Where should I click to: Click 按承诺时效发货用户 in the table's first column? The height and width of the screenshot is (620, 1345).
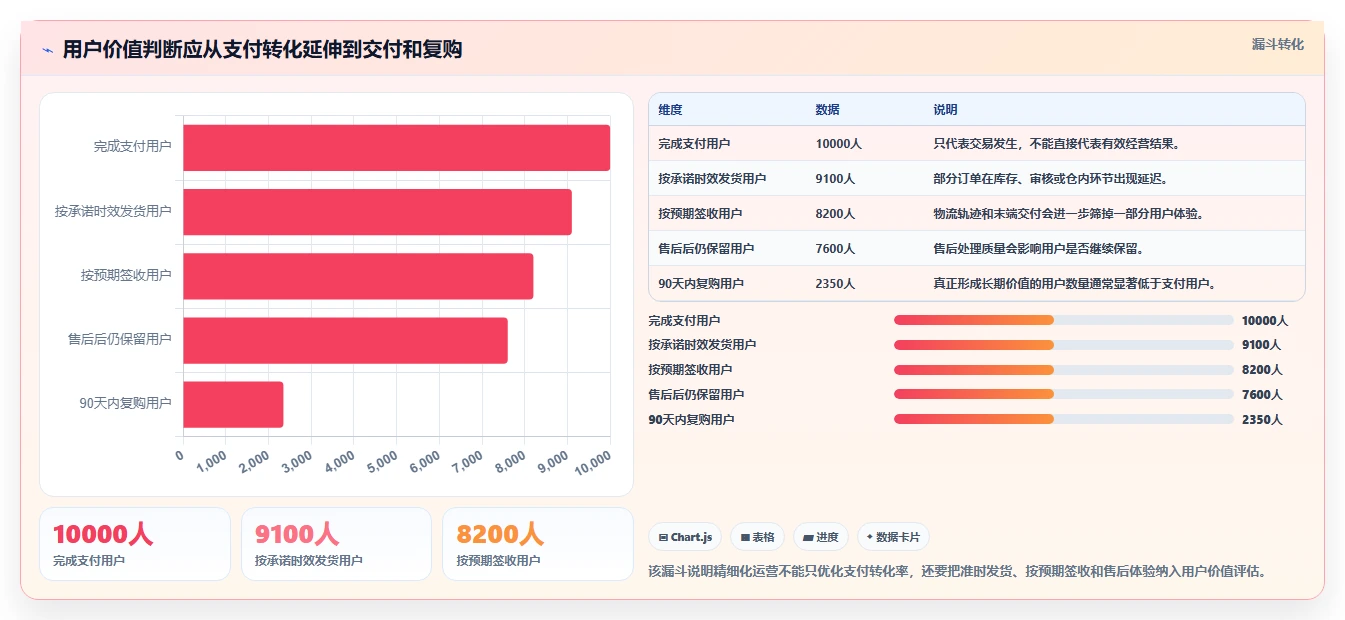pos(712,179)
